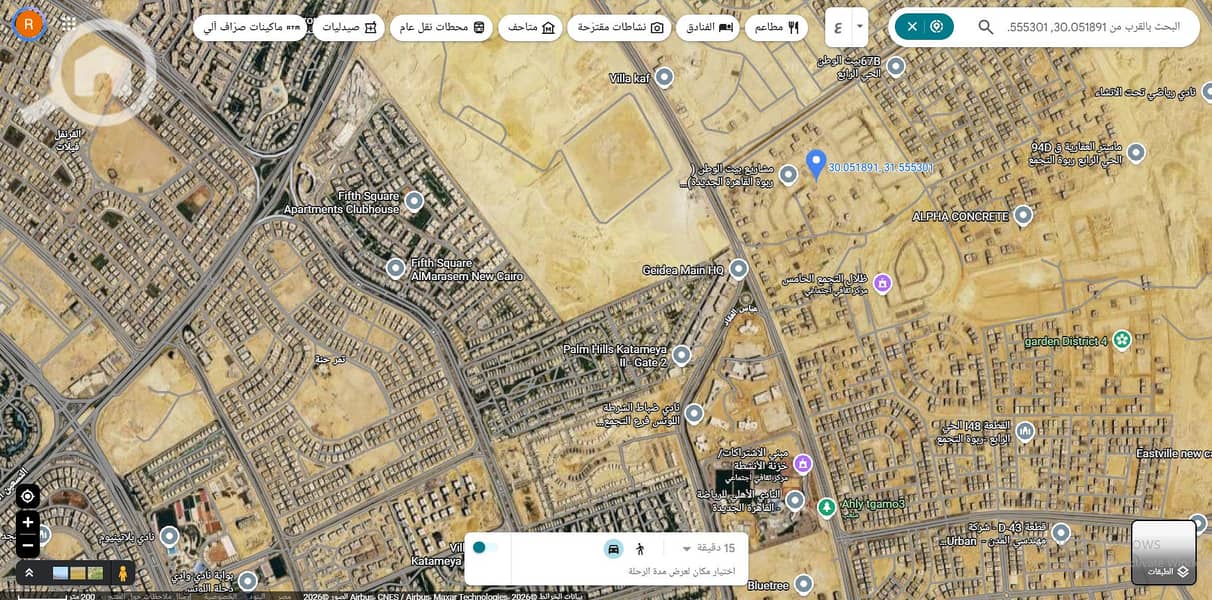
Task: Click into the coordinates search field
Action: pyautogui.click(x=1094, y=27)
